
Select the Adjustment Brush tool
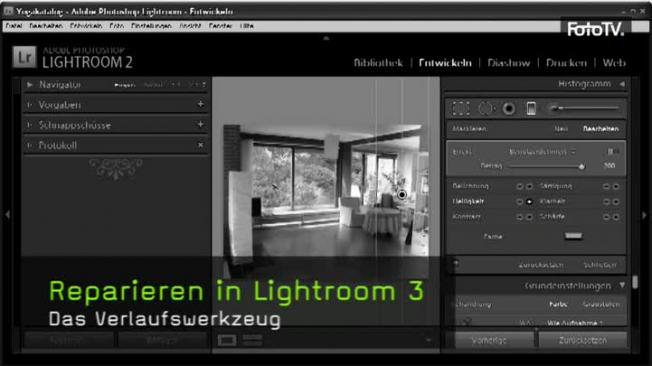click(585, 108)
